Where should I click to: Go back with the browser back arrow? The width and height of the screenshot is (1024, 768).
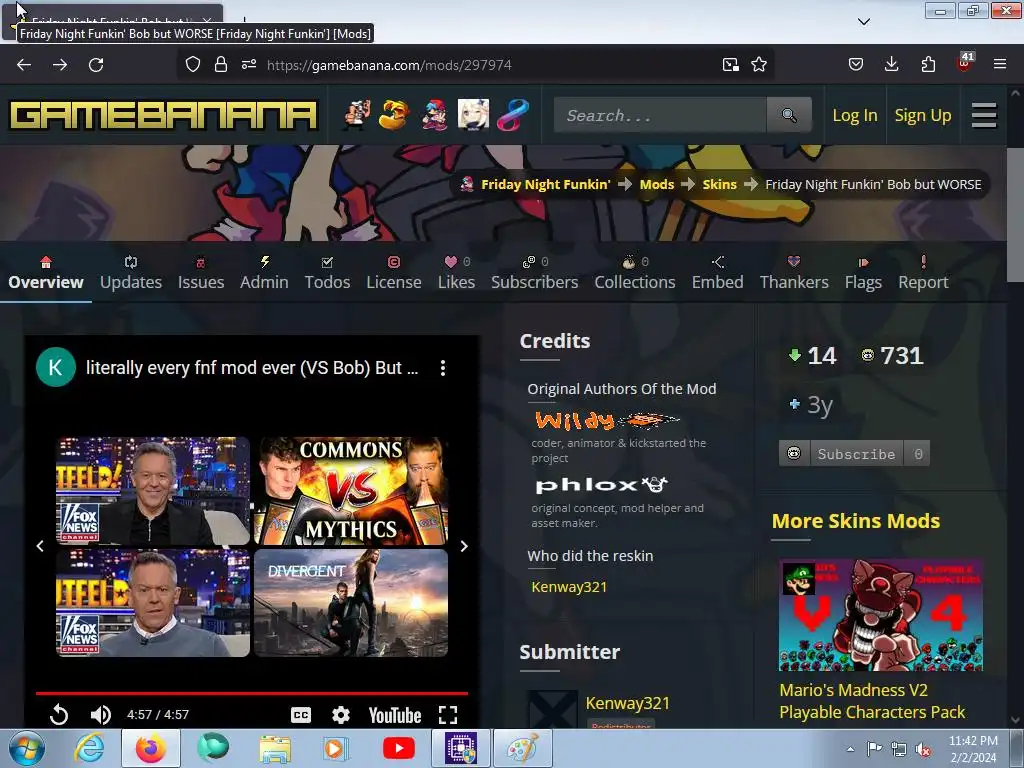[x=24, y=65]
